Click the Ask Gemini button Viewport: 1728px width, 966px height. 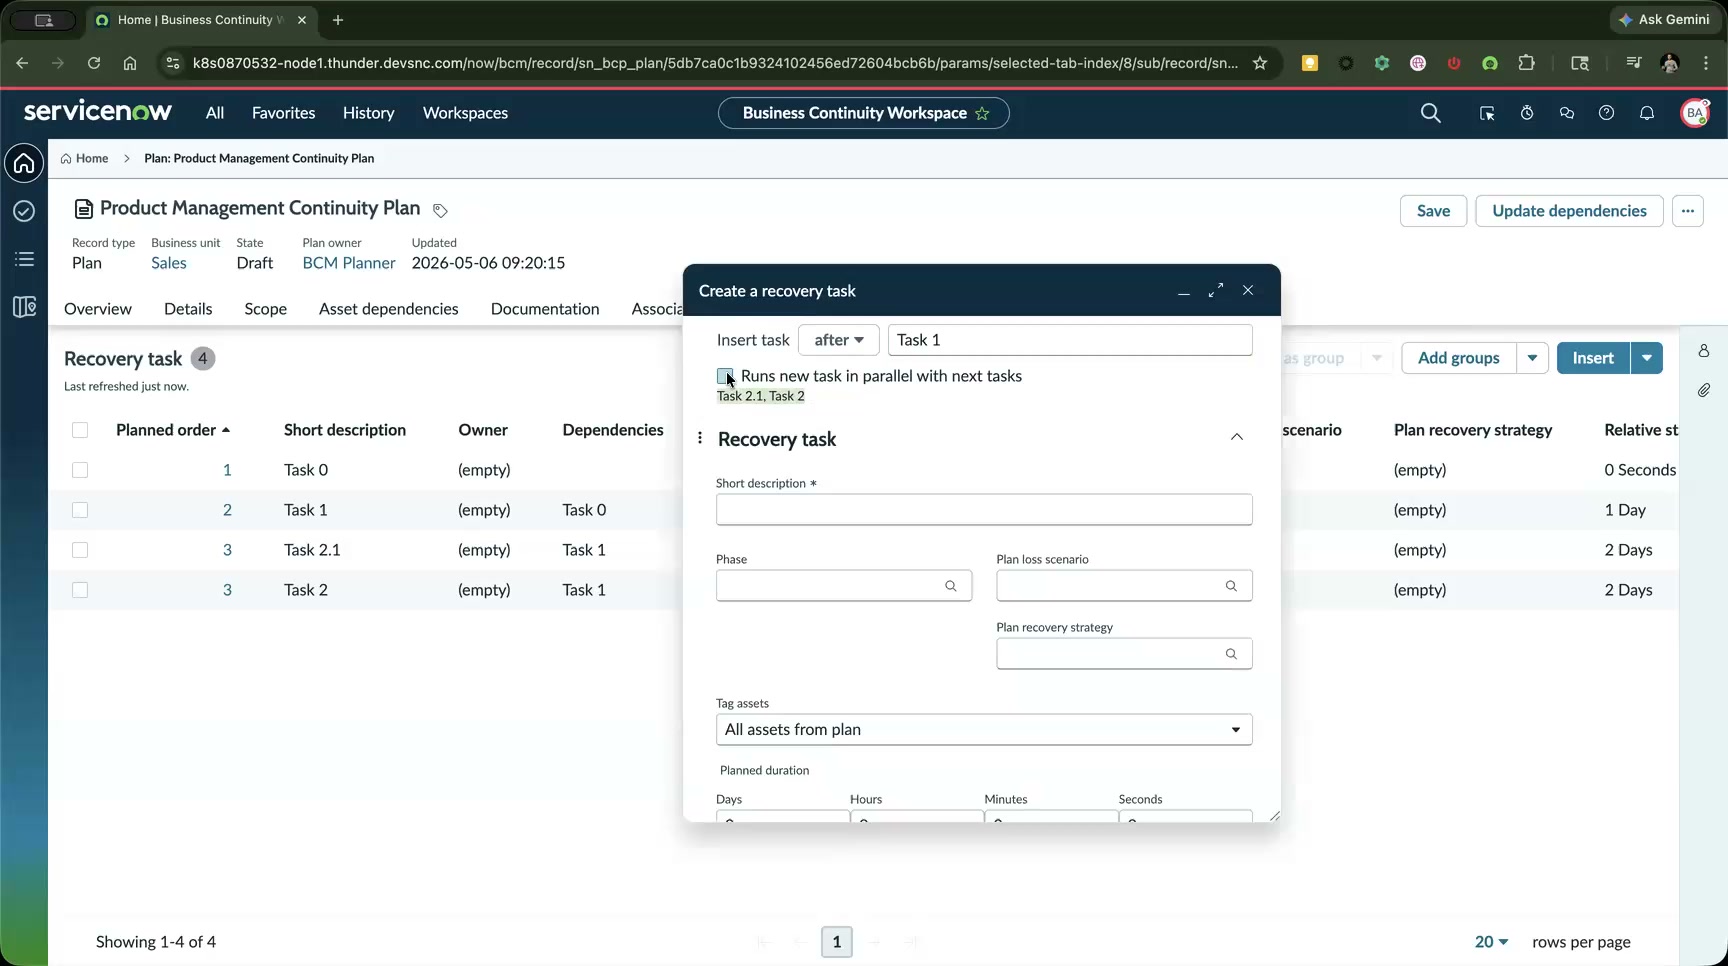click(x=1664, y=19)
